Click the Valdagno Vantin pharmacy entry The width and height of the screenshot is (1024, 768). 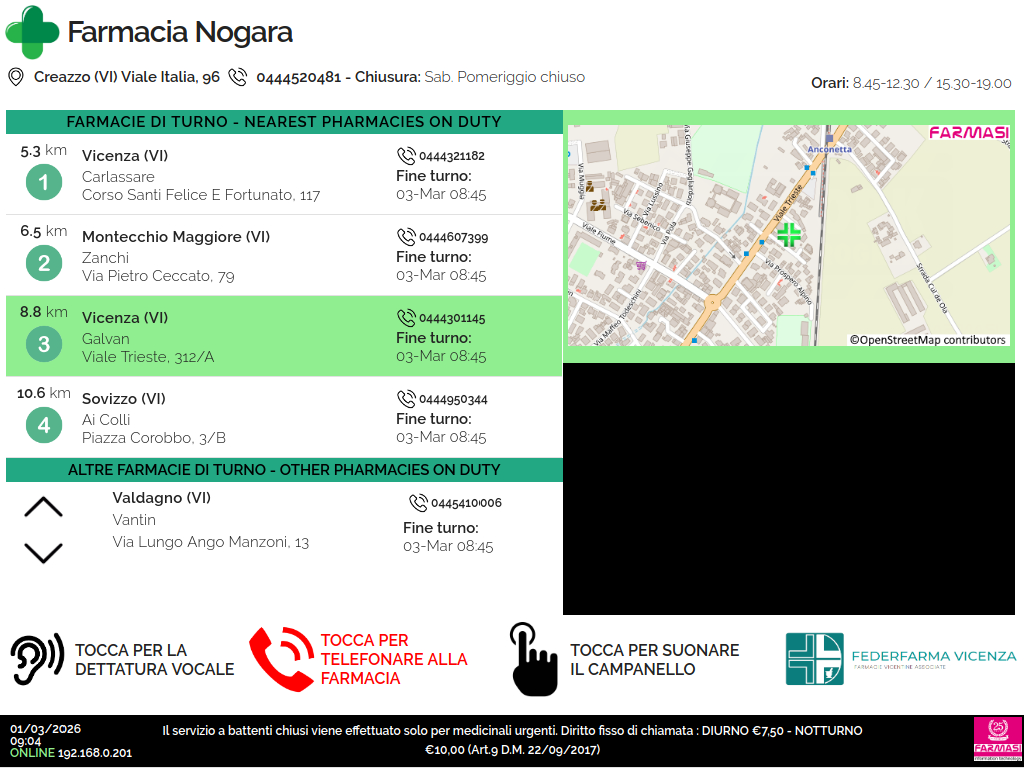[x=210, y=520]
